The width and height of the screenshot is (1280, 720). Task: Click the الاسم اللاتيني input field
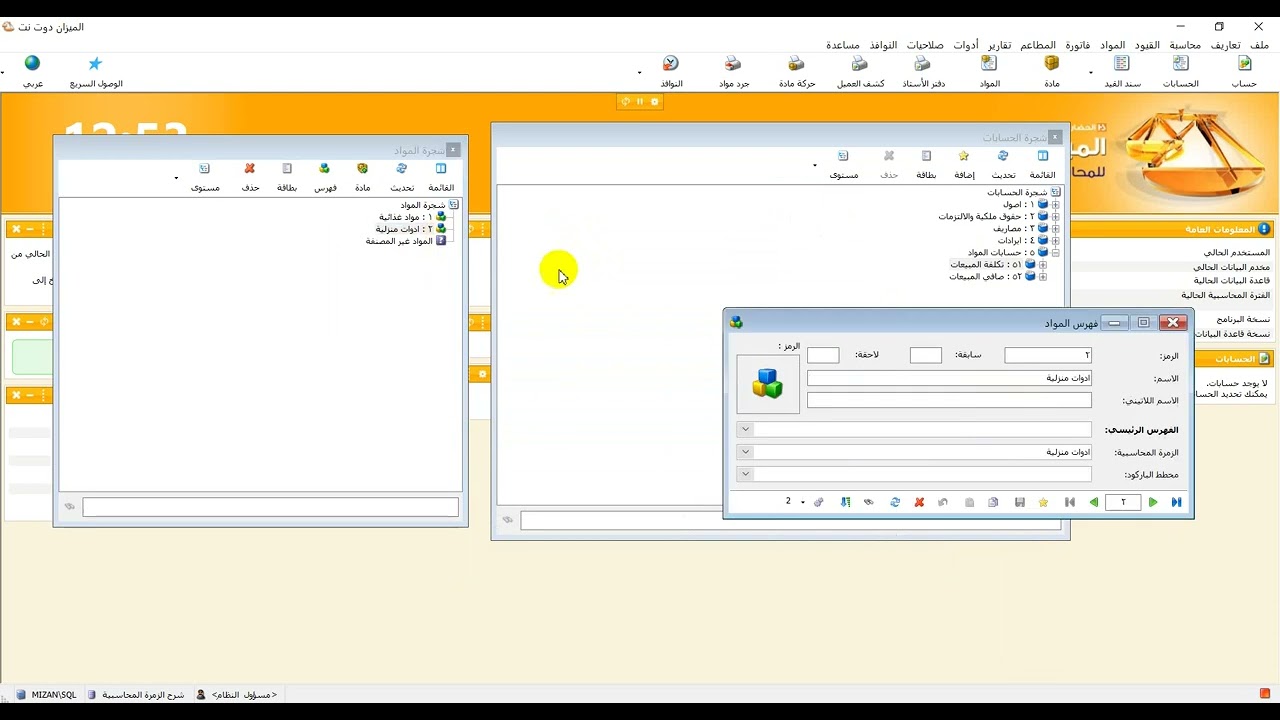(x=949, y=400)
